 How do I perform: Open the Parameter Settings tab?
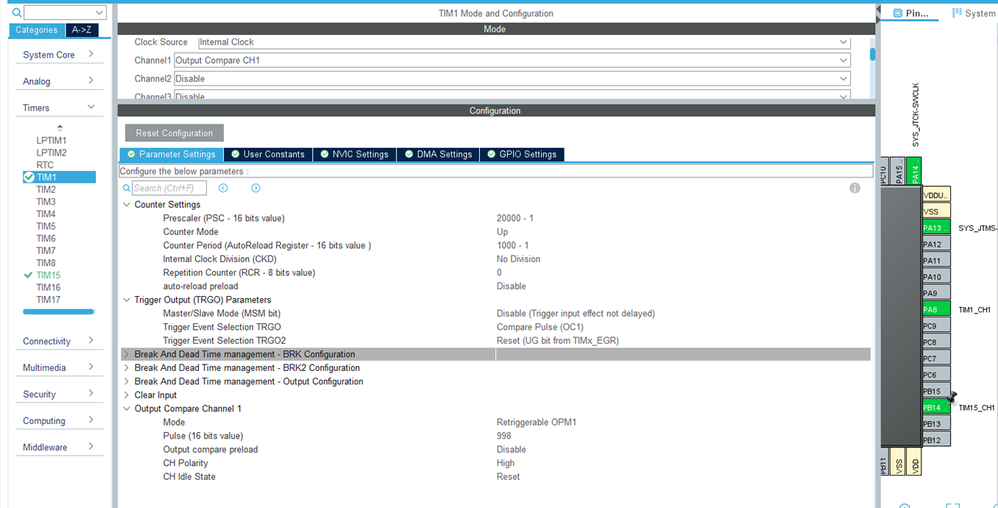tap(171, 154)
